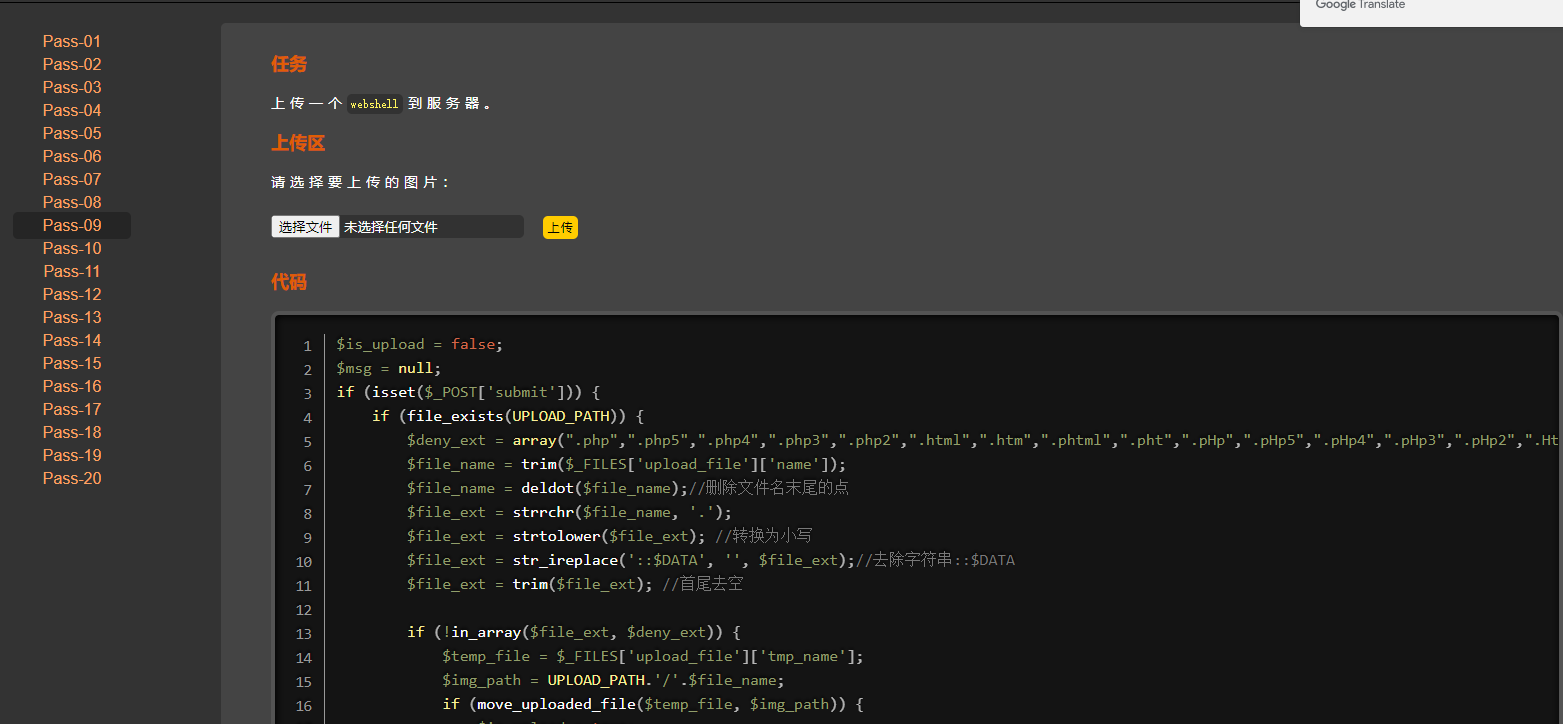
Task: Click the Pass-06 sidebar entry
Action: click(x=72, y=156)
